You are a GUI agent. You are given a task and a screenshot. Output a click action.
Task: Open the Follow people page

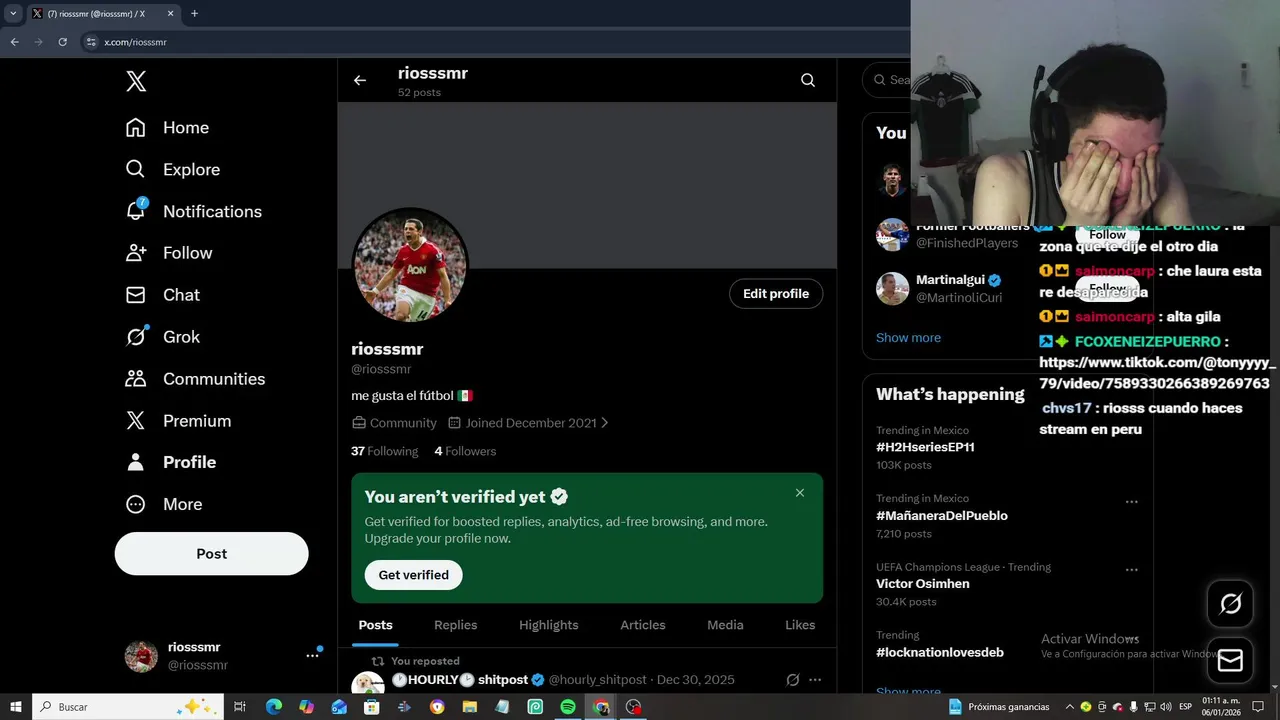coord(168,254)
